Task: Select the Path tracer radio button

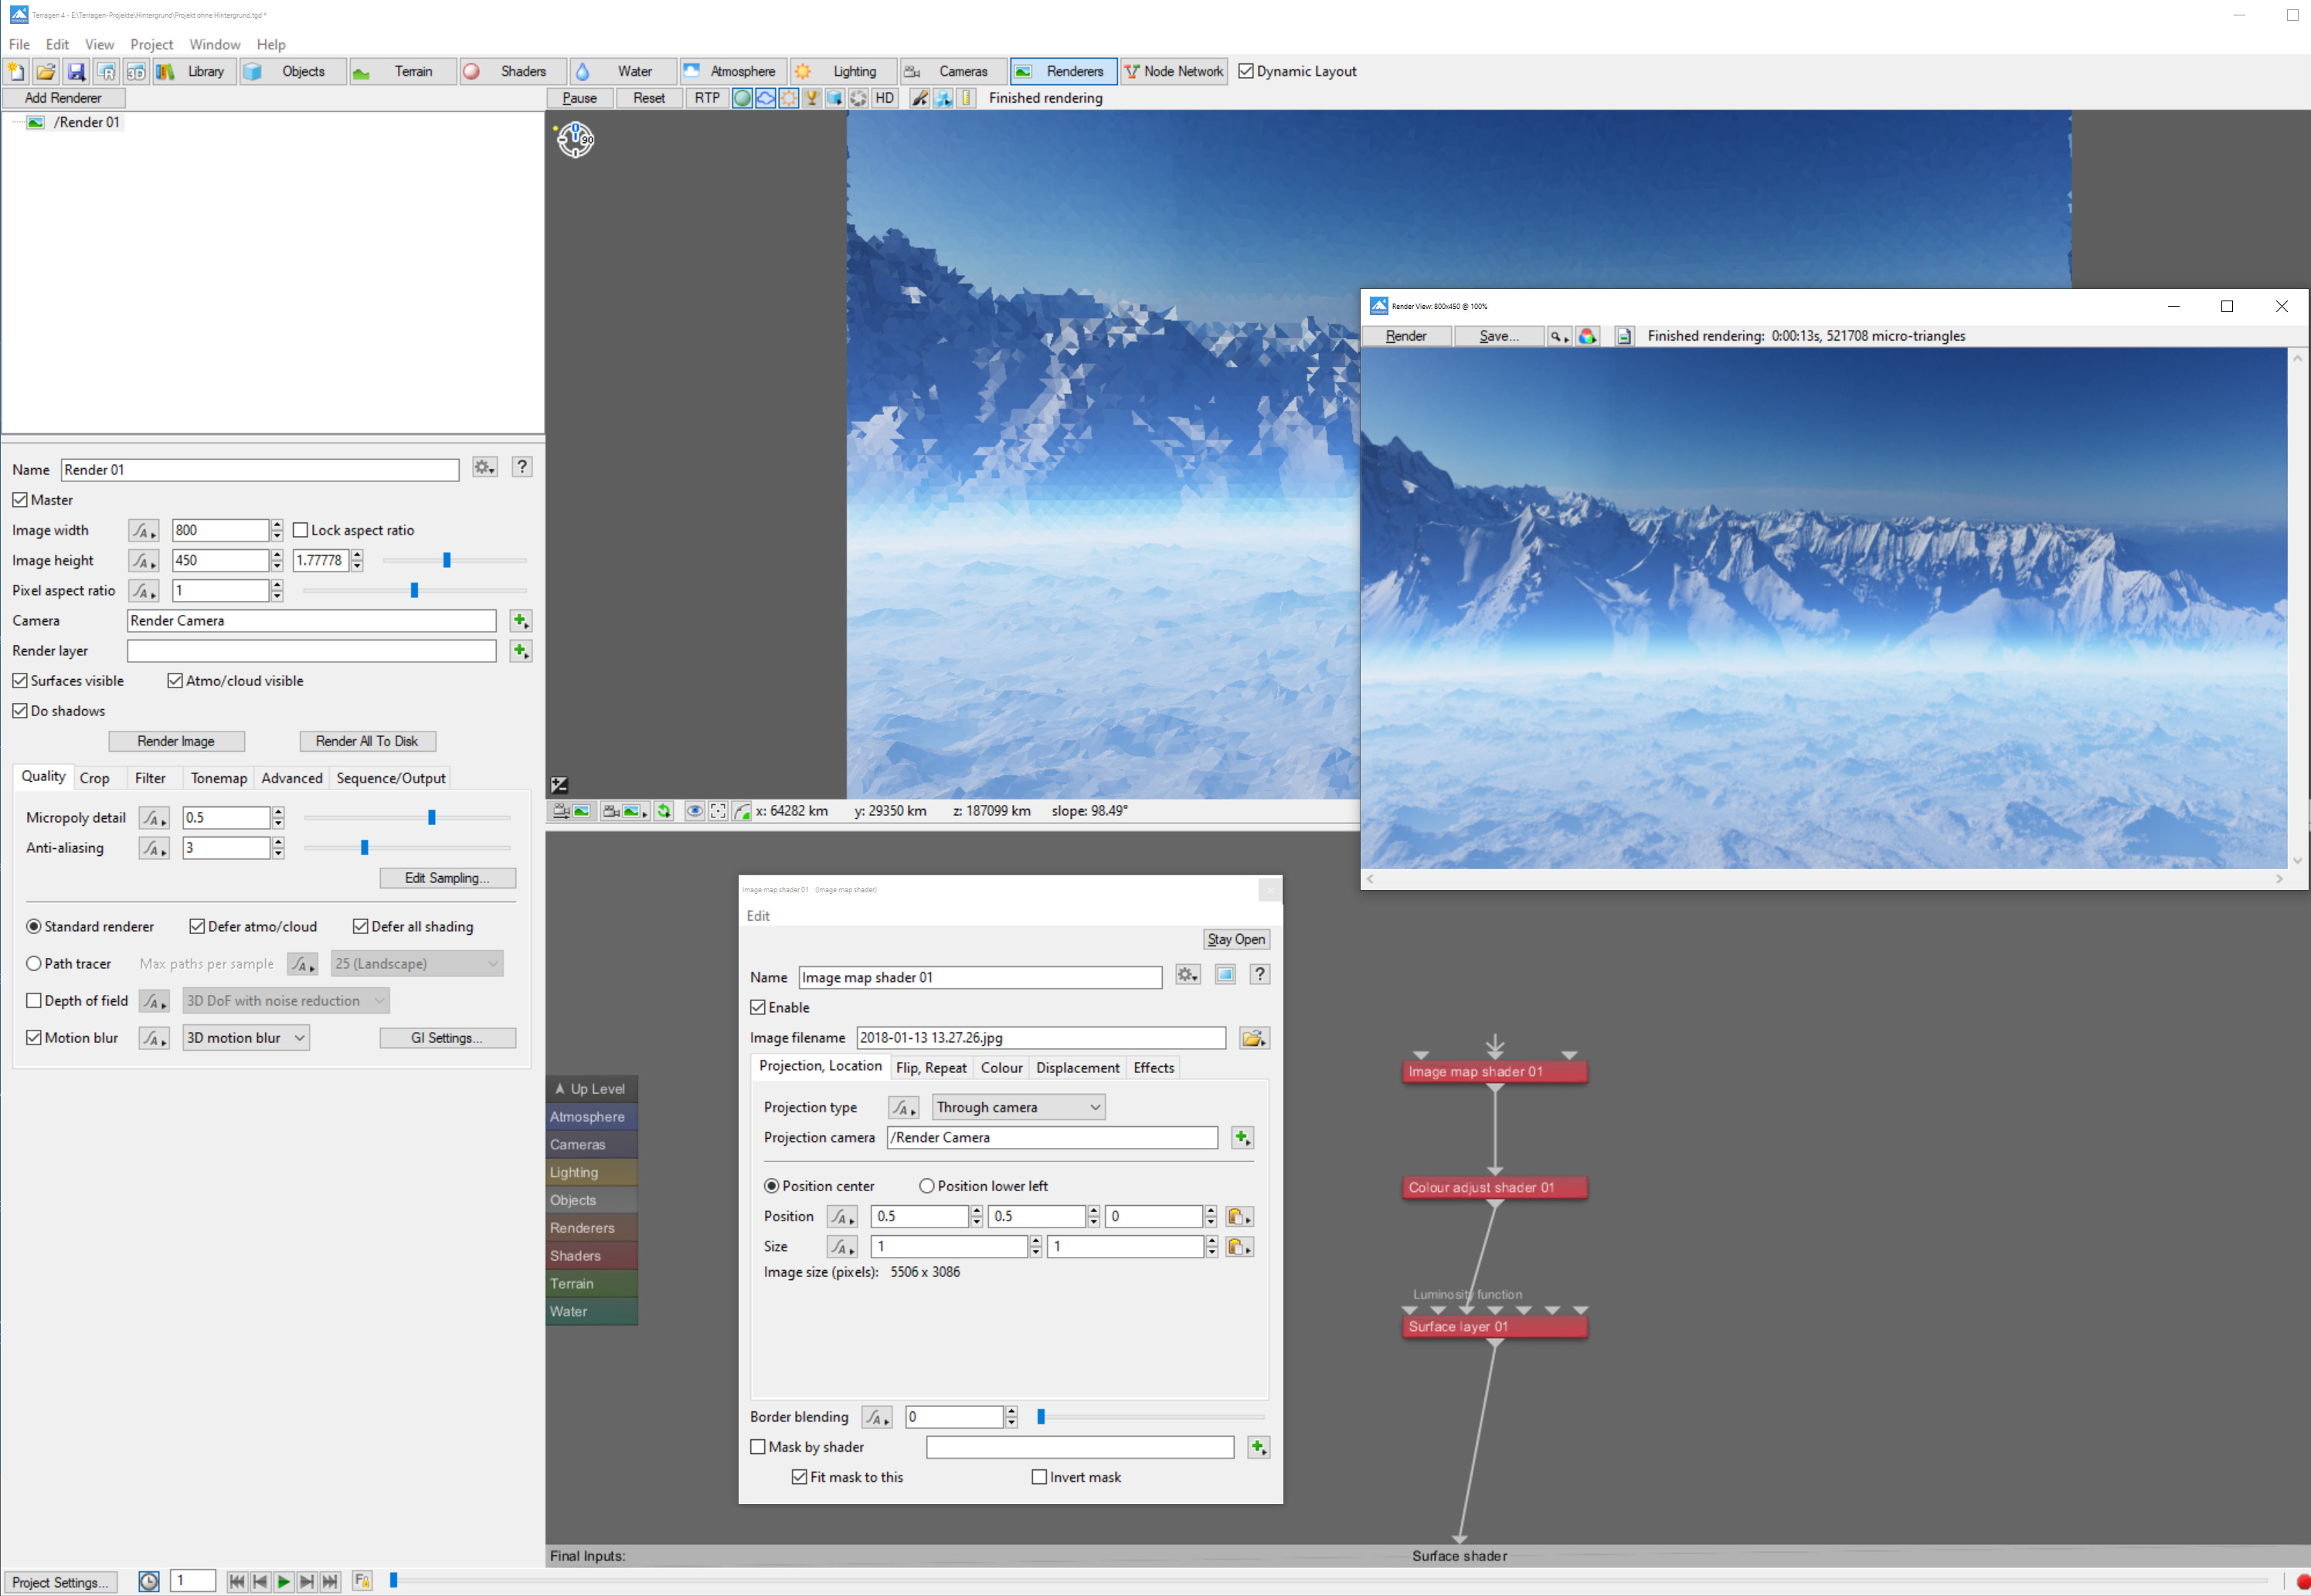Action: [34, 964]
